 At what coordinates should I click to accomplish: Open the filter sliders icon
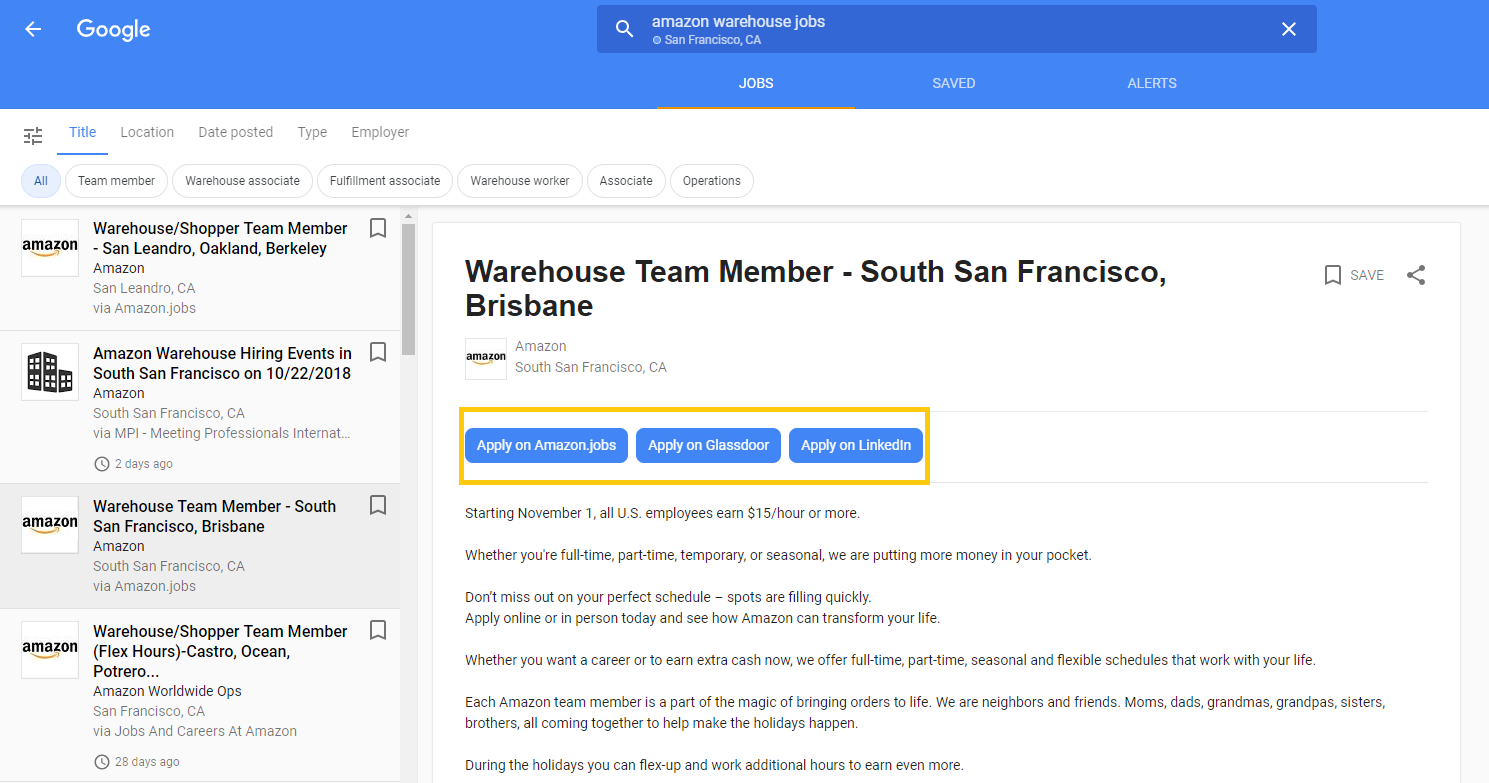coord(33,135)
